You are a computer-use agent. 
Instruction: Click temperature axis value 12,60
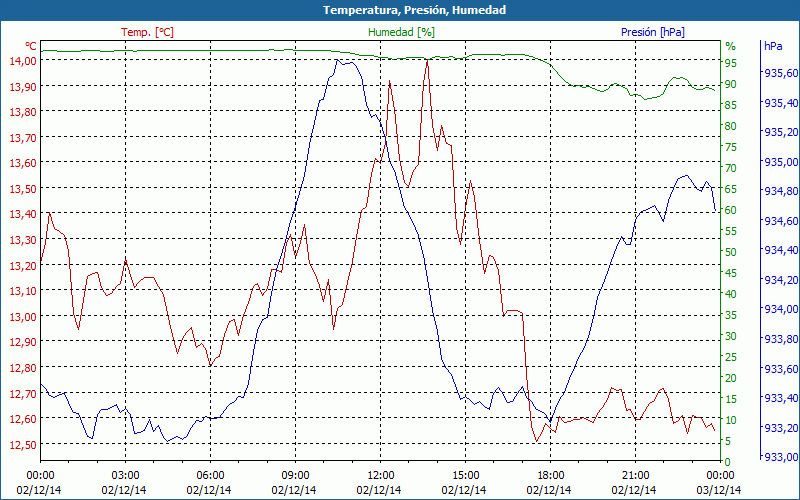(23, 419)
